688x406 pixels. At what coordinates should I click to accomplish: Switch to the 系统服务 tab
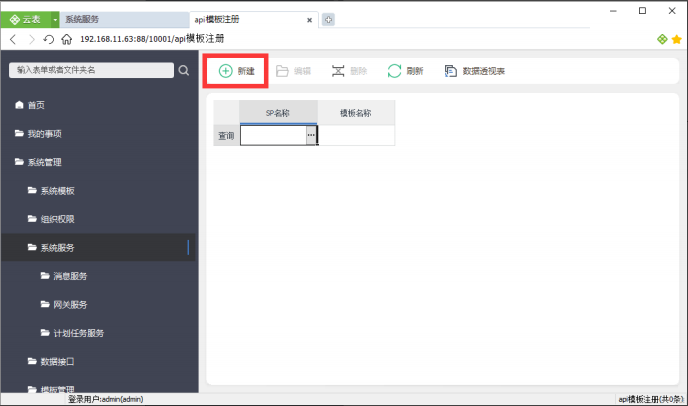coord(124,20)
